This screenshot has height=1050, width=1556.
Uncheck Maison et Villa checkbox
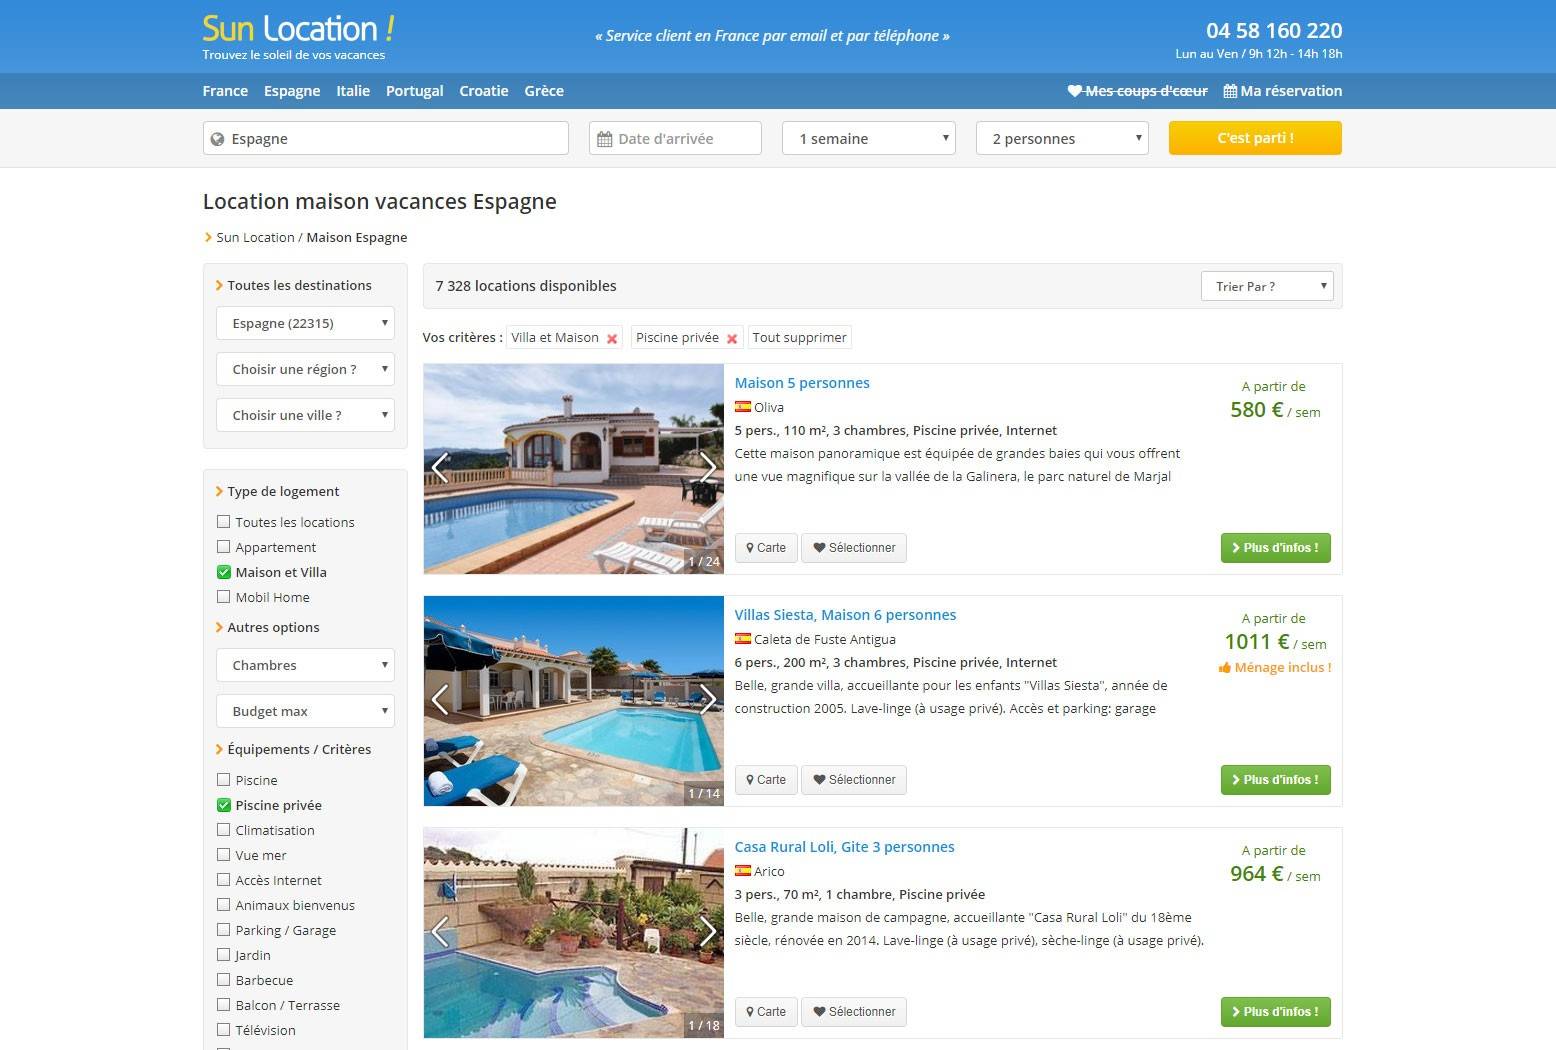pyautogui.click(x=223, y=572)
